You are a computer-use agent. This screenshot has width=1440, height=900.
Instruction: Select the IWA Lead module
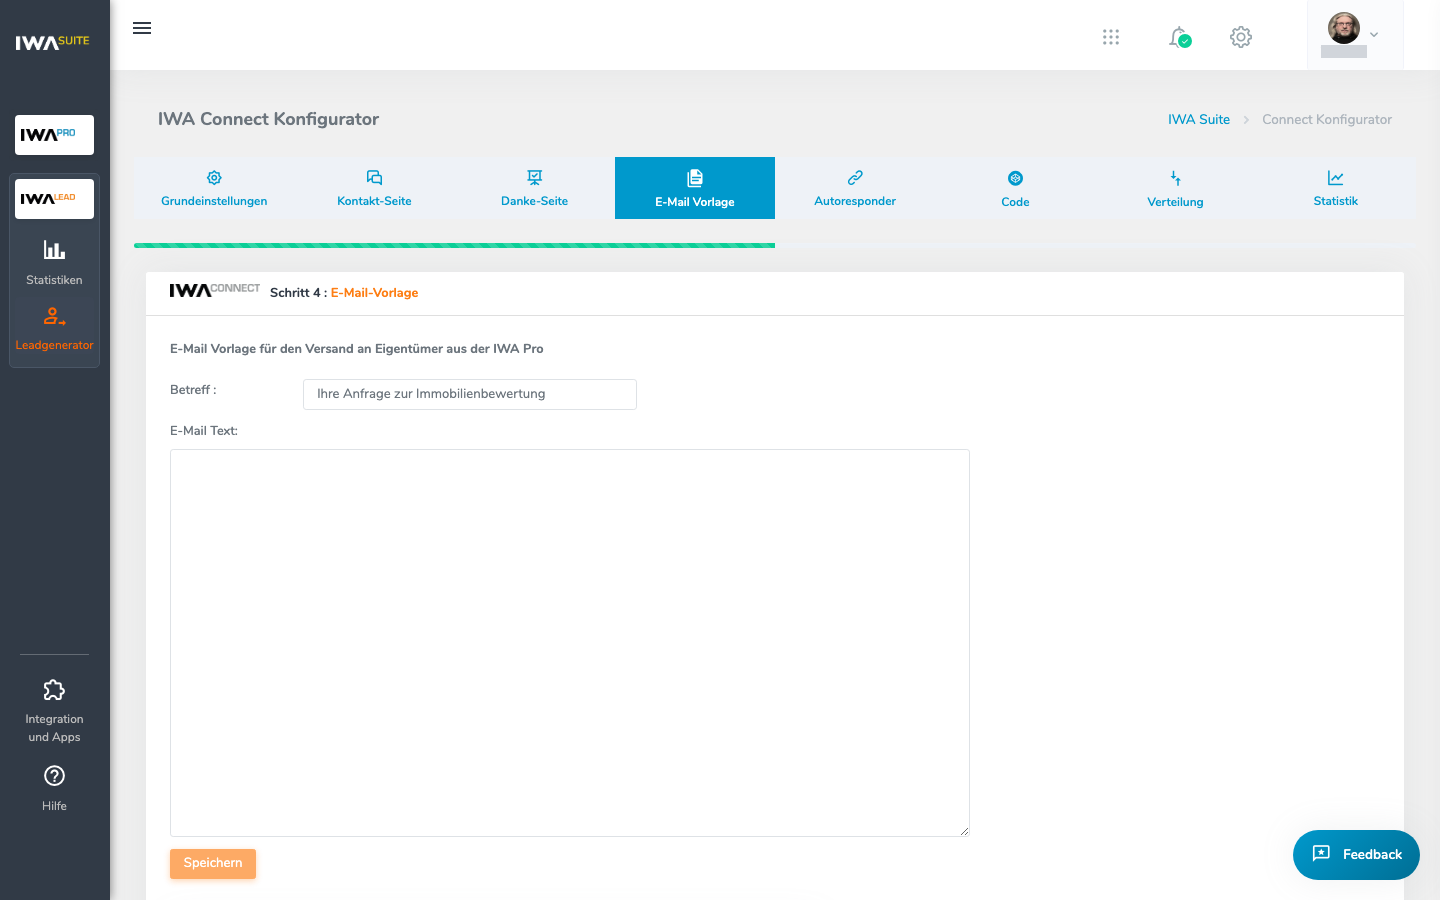coord(54,199)
